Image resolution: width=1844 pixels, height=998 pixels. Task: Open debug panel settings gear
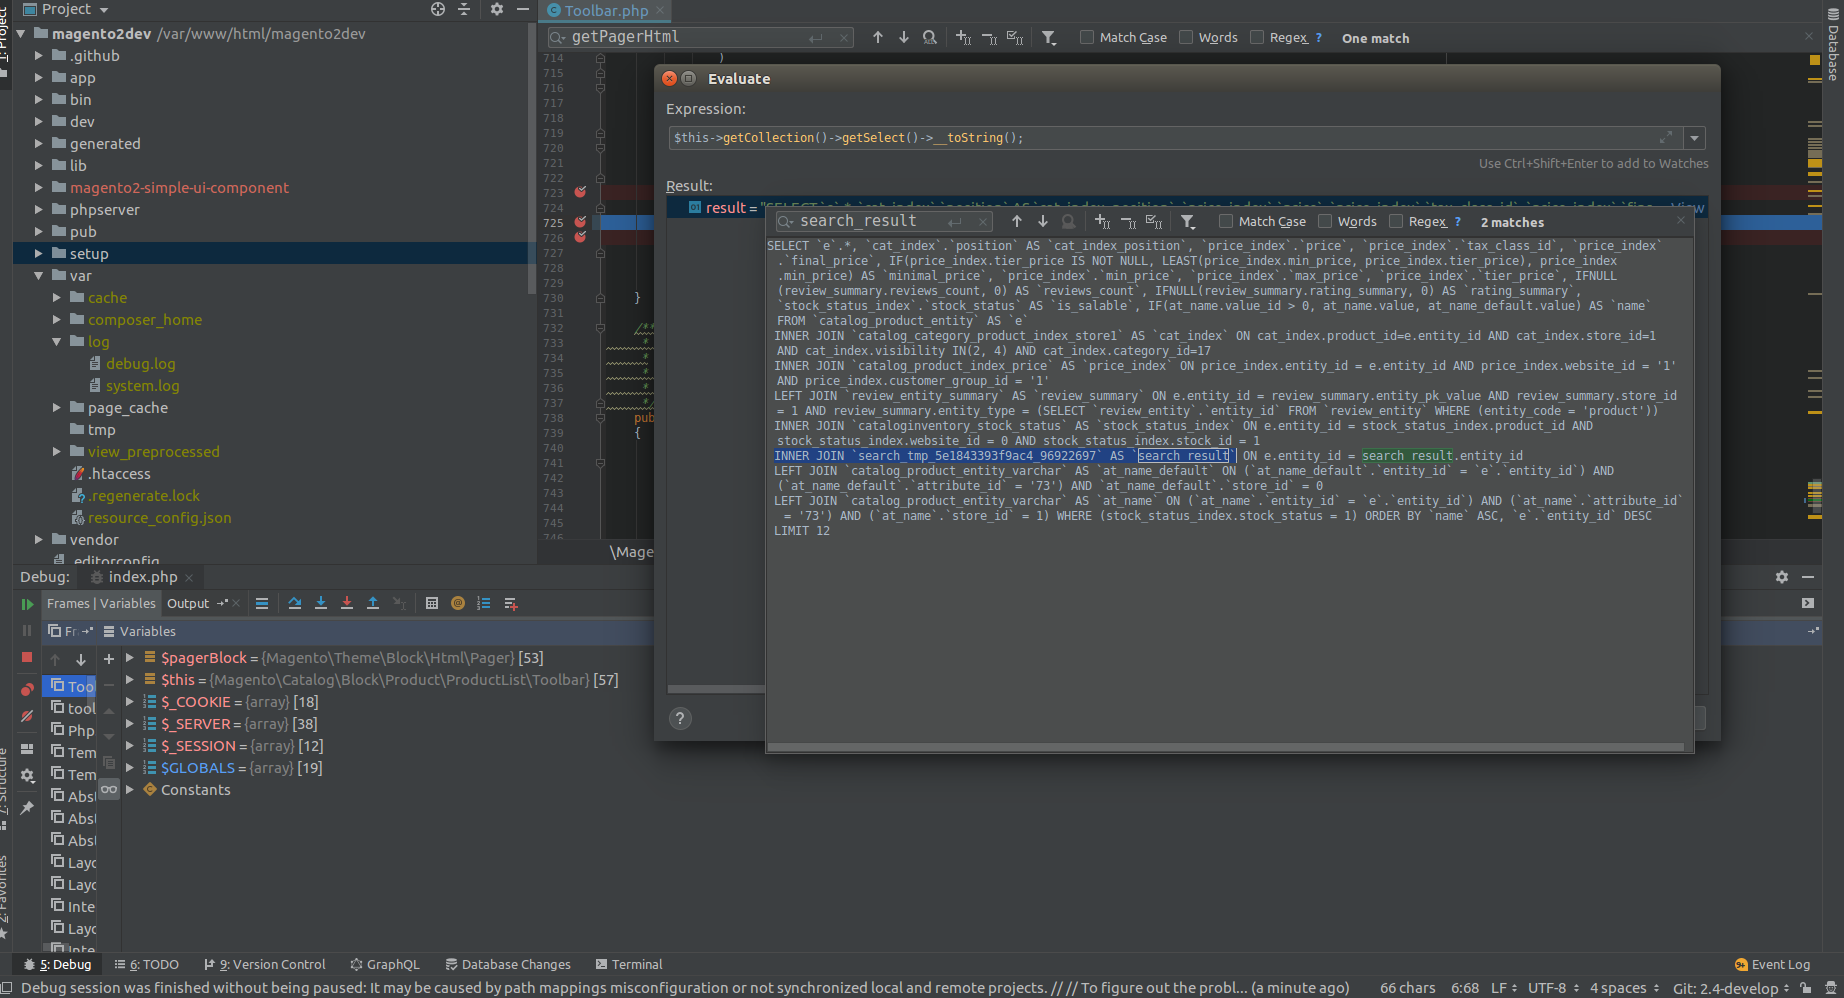point(1782,577)
